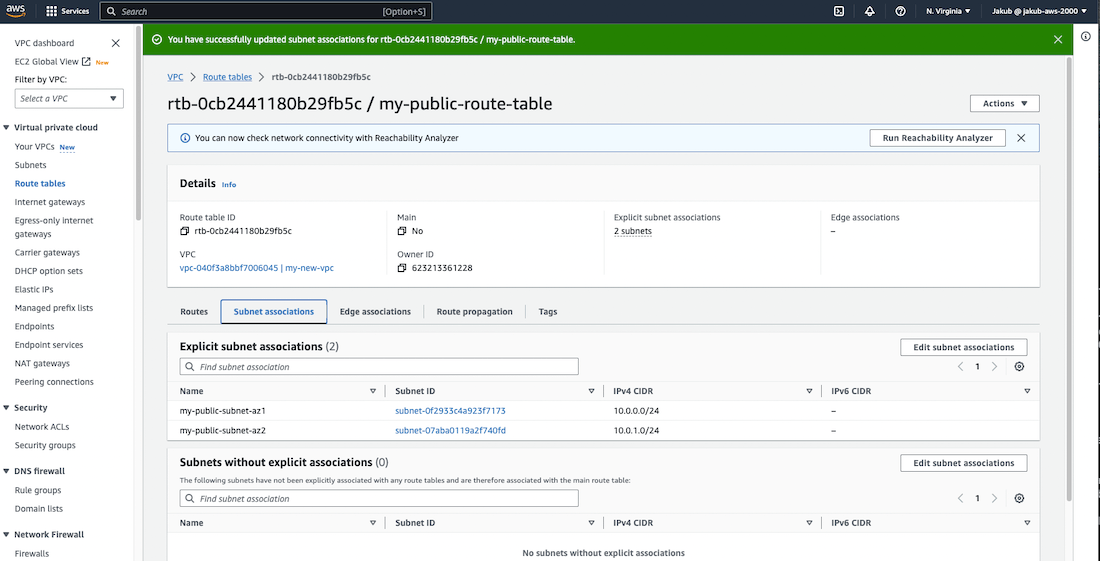
Task: Copy the Route table ID icon
Action: [x=185, y=231]
